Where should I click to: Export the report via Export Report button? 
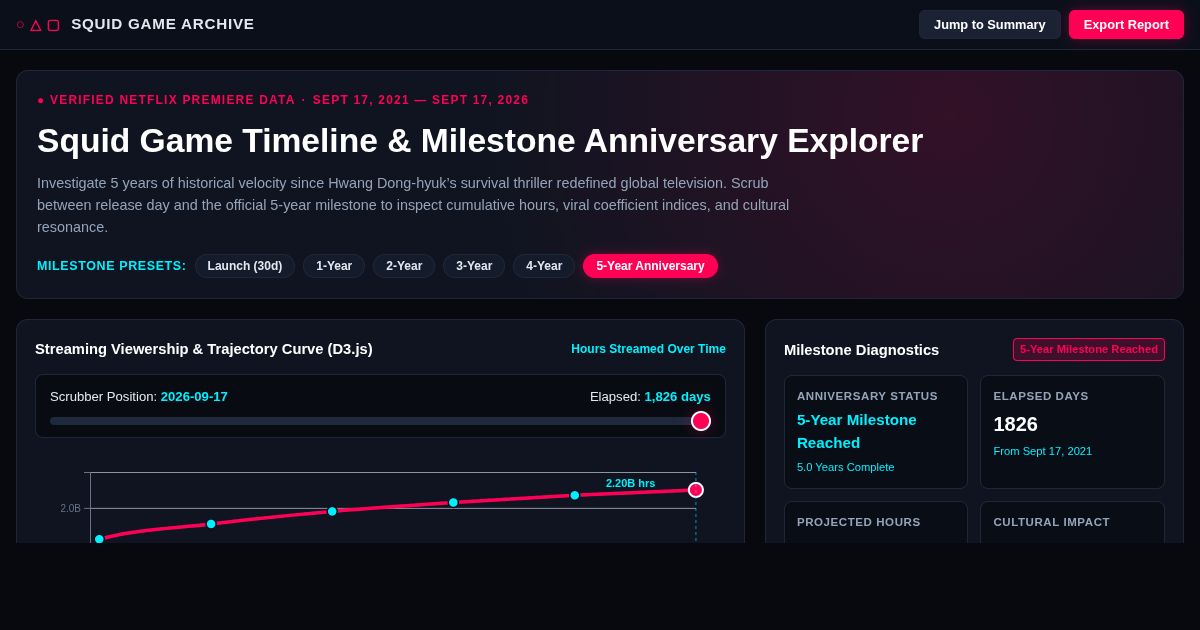(1126, 24)
